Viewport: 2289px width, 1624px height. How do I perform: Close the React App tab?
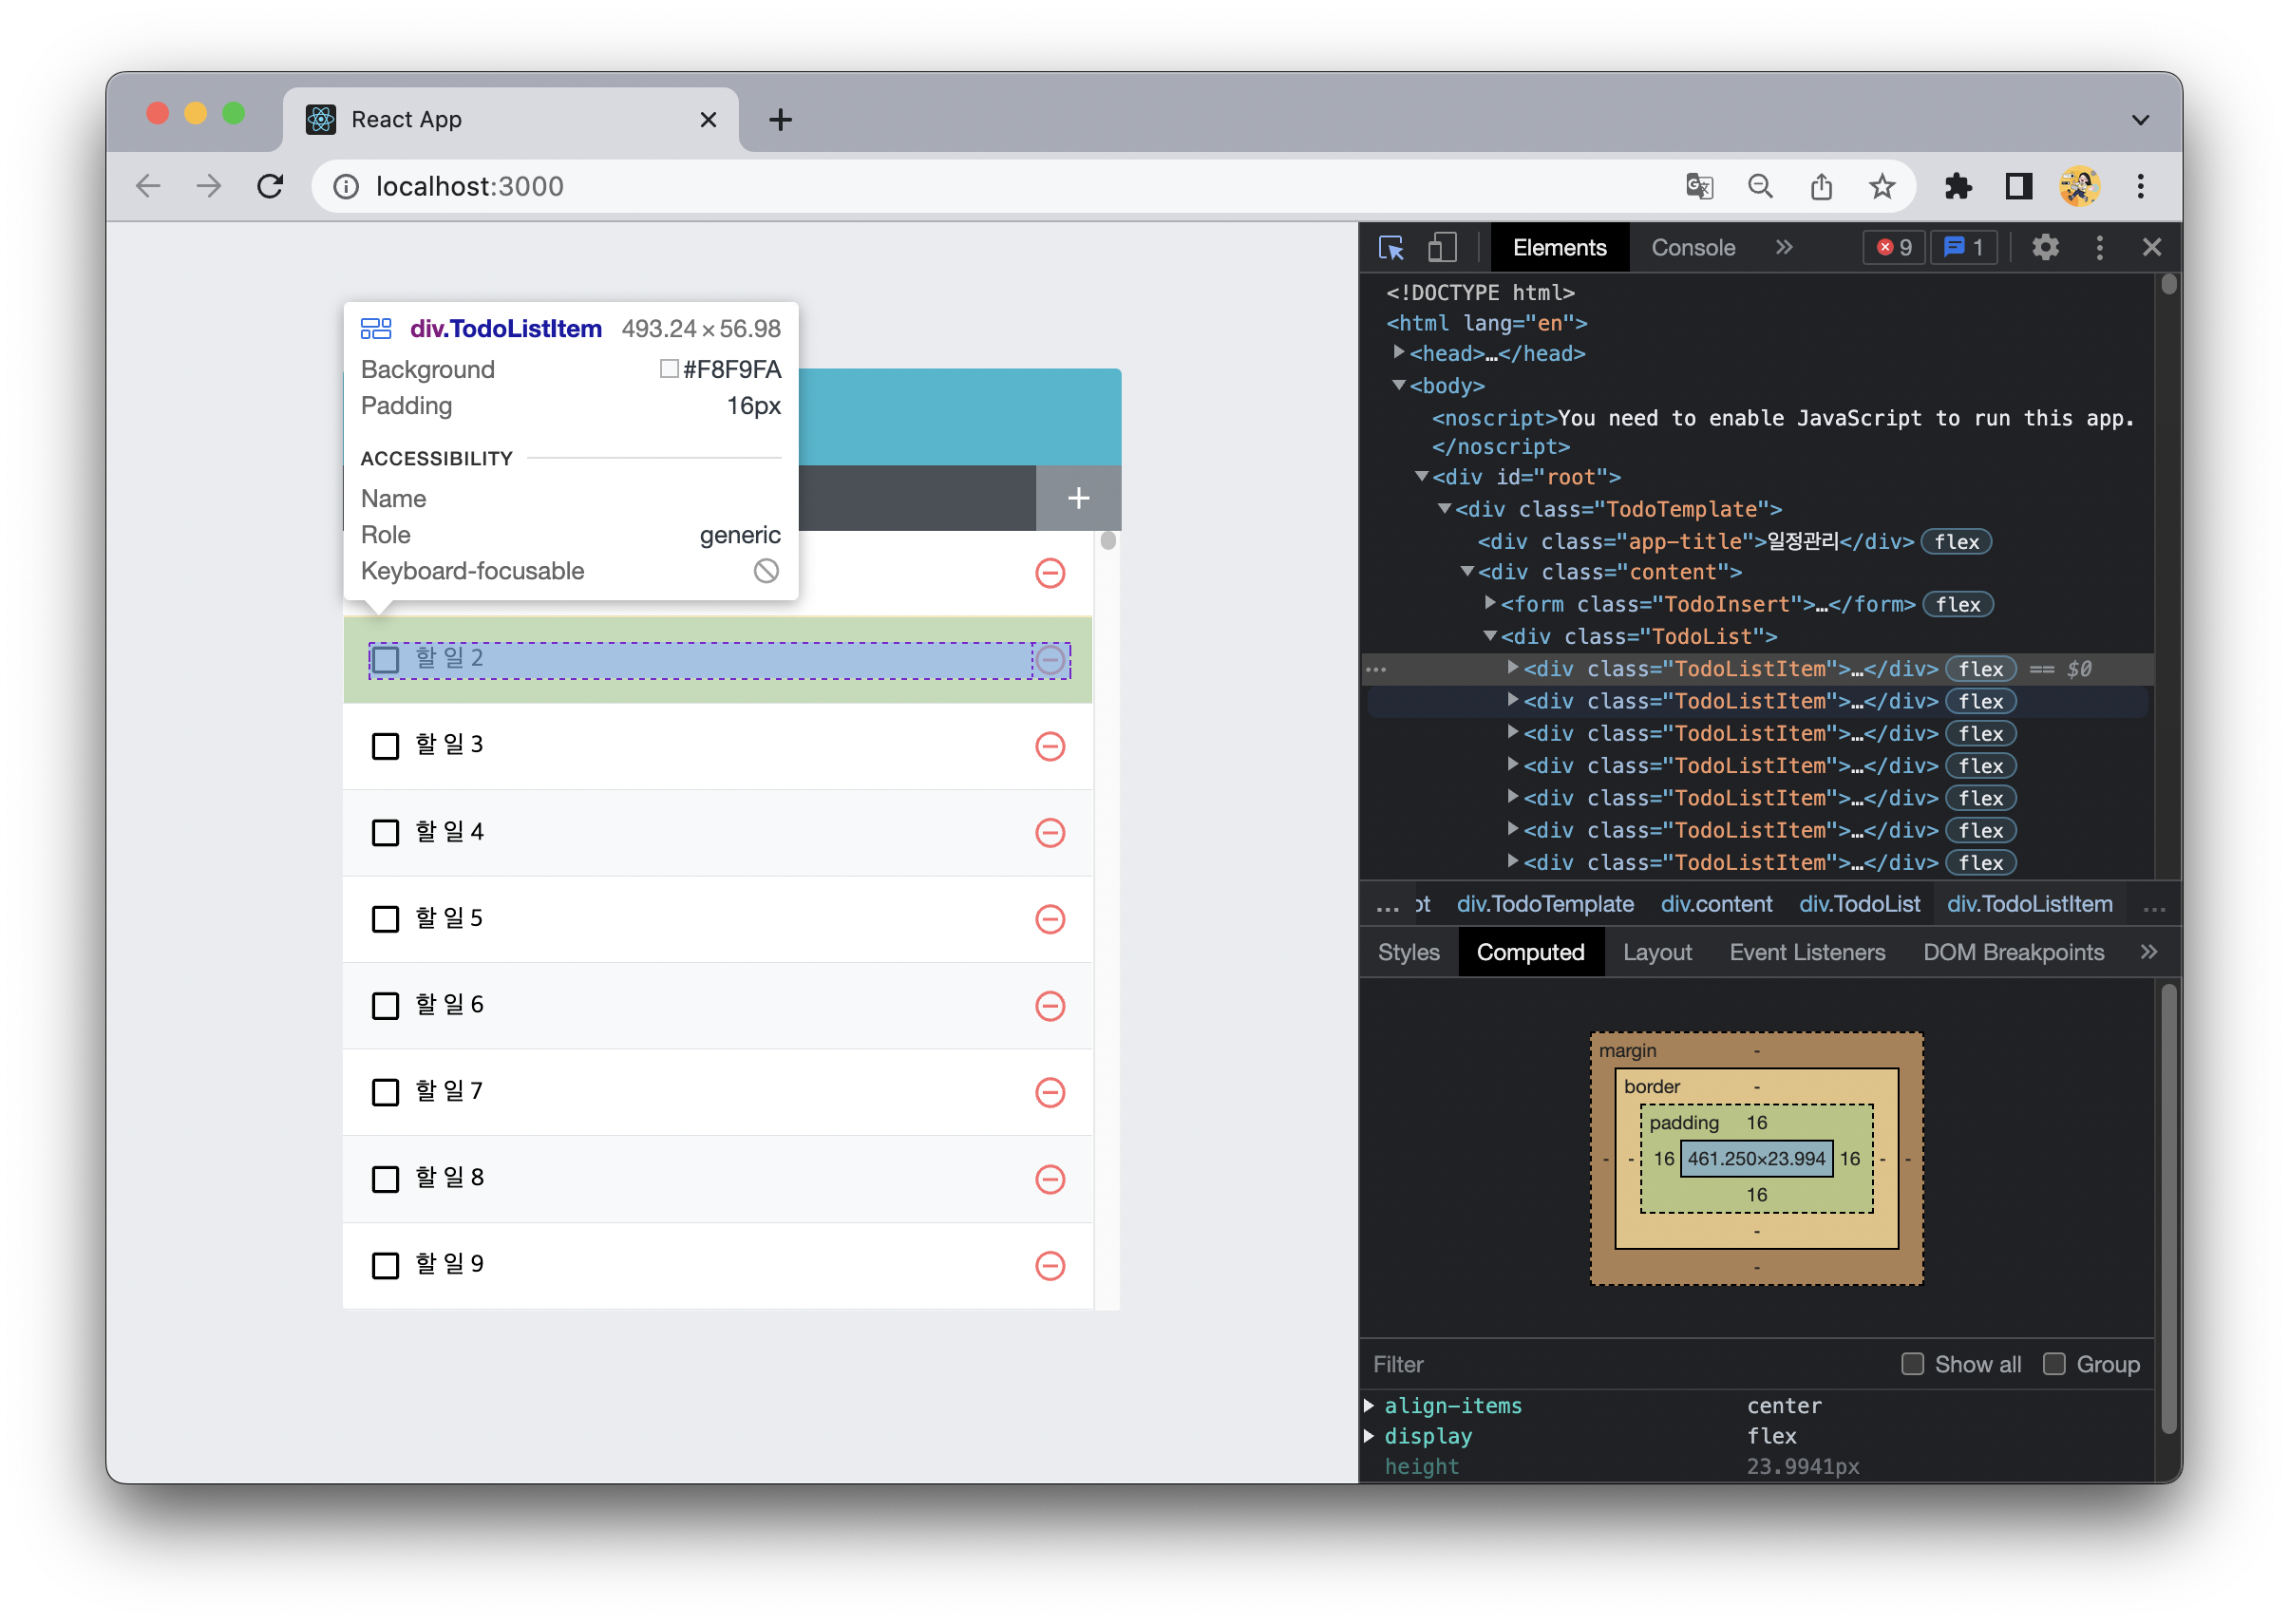(708, 120)
